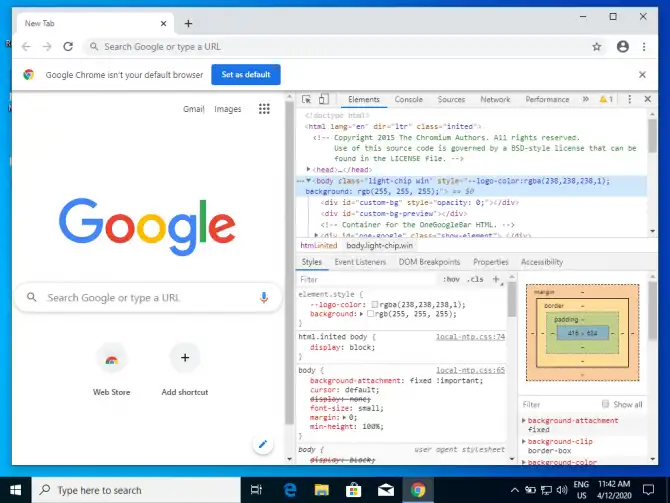The image size is (670, 503).
Task: Show more DevTools tabs via the chevron
Action: coord(585,99)
